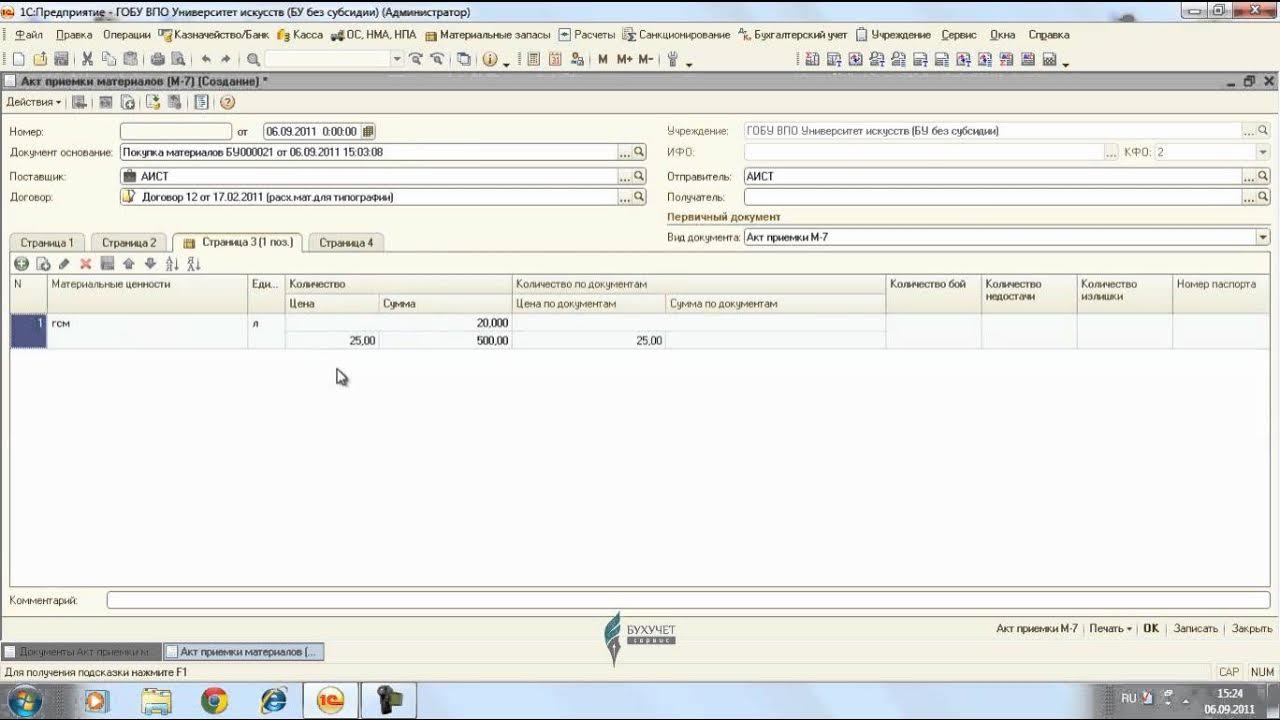Switch to the Страница 4 tab
The image size is (1280, 720).
(x=346, y=242)
